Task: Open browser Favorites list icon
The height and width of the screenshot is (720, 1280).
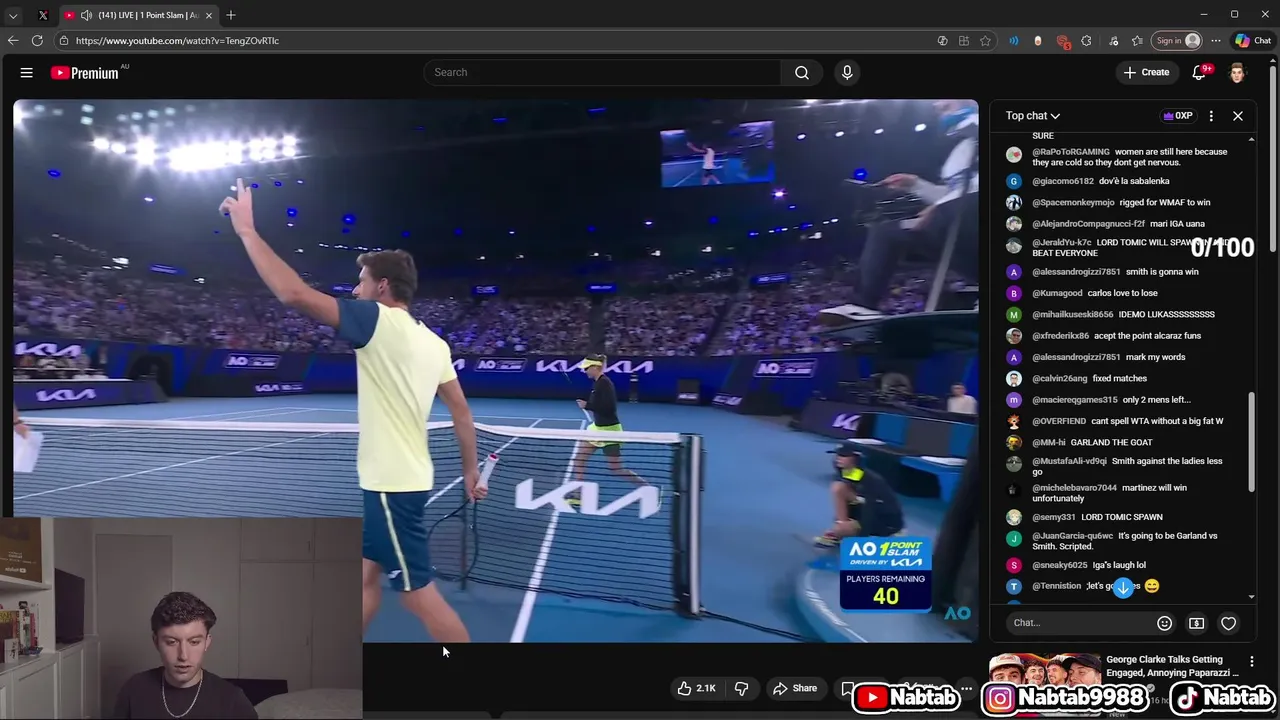Action: [x=1137, y=41]
